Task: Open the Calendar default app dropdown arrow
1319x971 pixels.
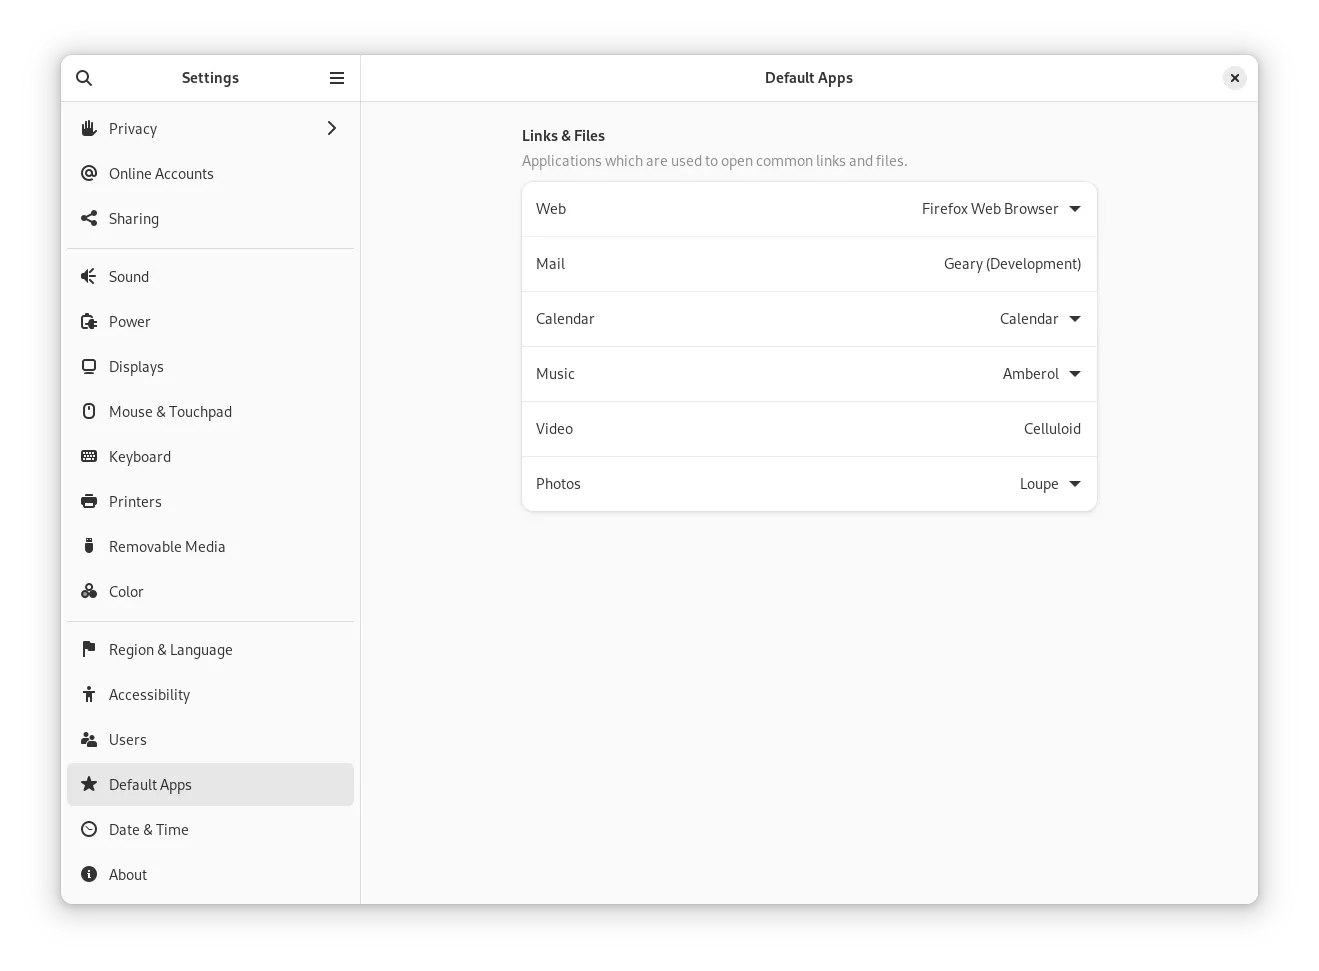Action: [1075, 319]
